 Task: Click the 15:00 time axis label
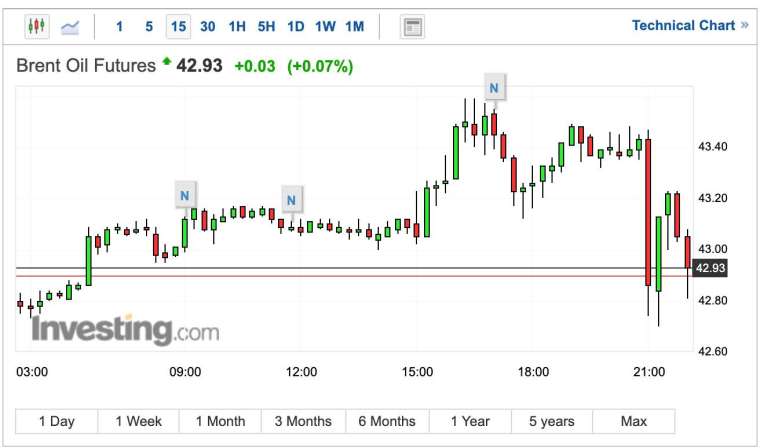[x=417, y=372]
